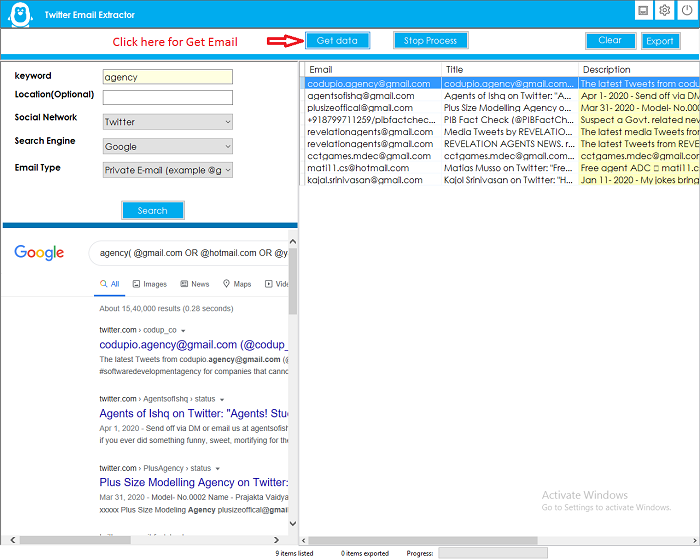This screenshot has width=700, height=560.
Task: Focus the keyword input field
Action: pyautogui.click(x=167, y=77)
